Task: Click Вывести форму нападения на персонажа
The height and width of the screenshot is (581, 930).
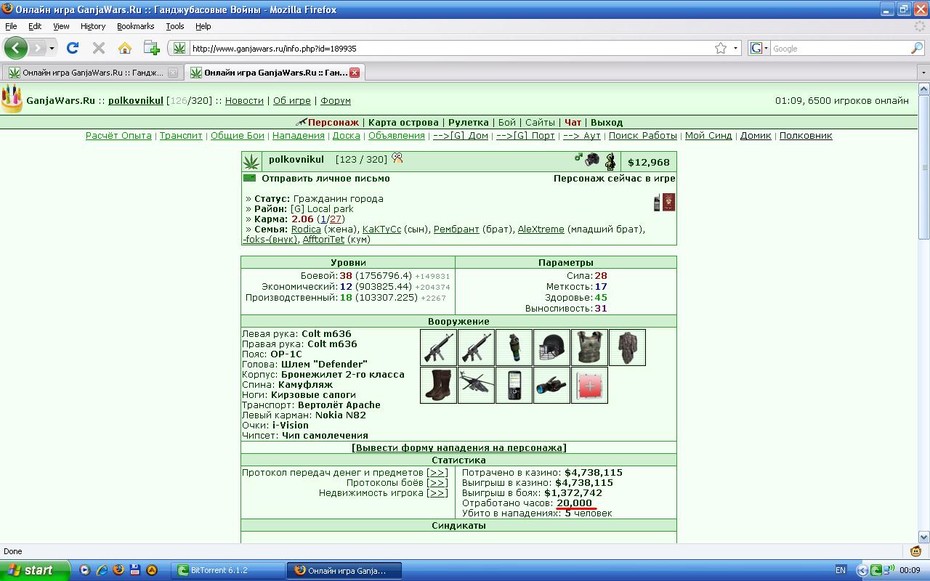Action: click(x=458, y=448)
